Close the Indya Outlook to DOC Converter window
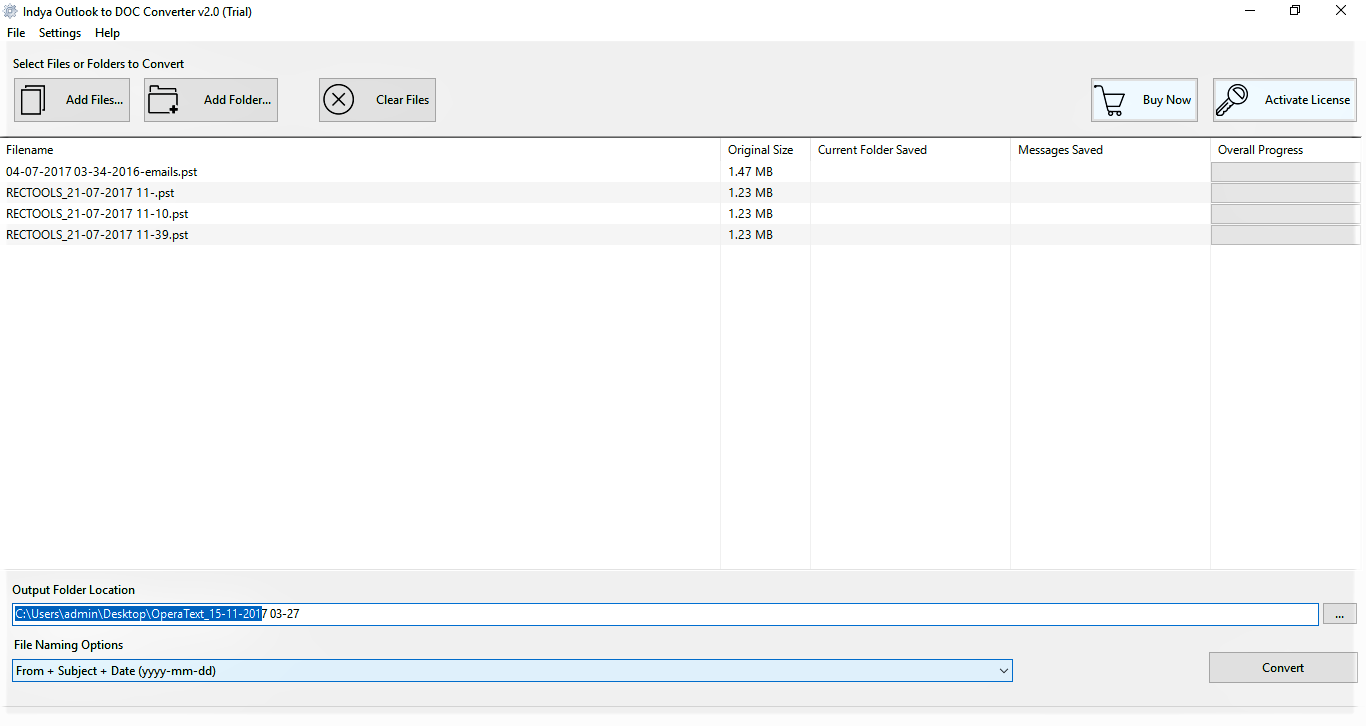1366x726 pixels. click(1341, 11)
